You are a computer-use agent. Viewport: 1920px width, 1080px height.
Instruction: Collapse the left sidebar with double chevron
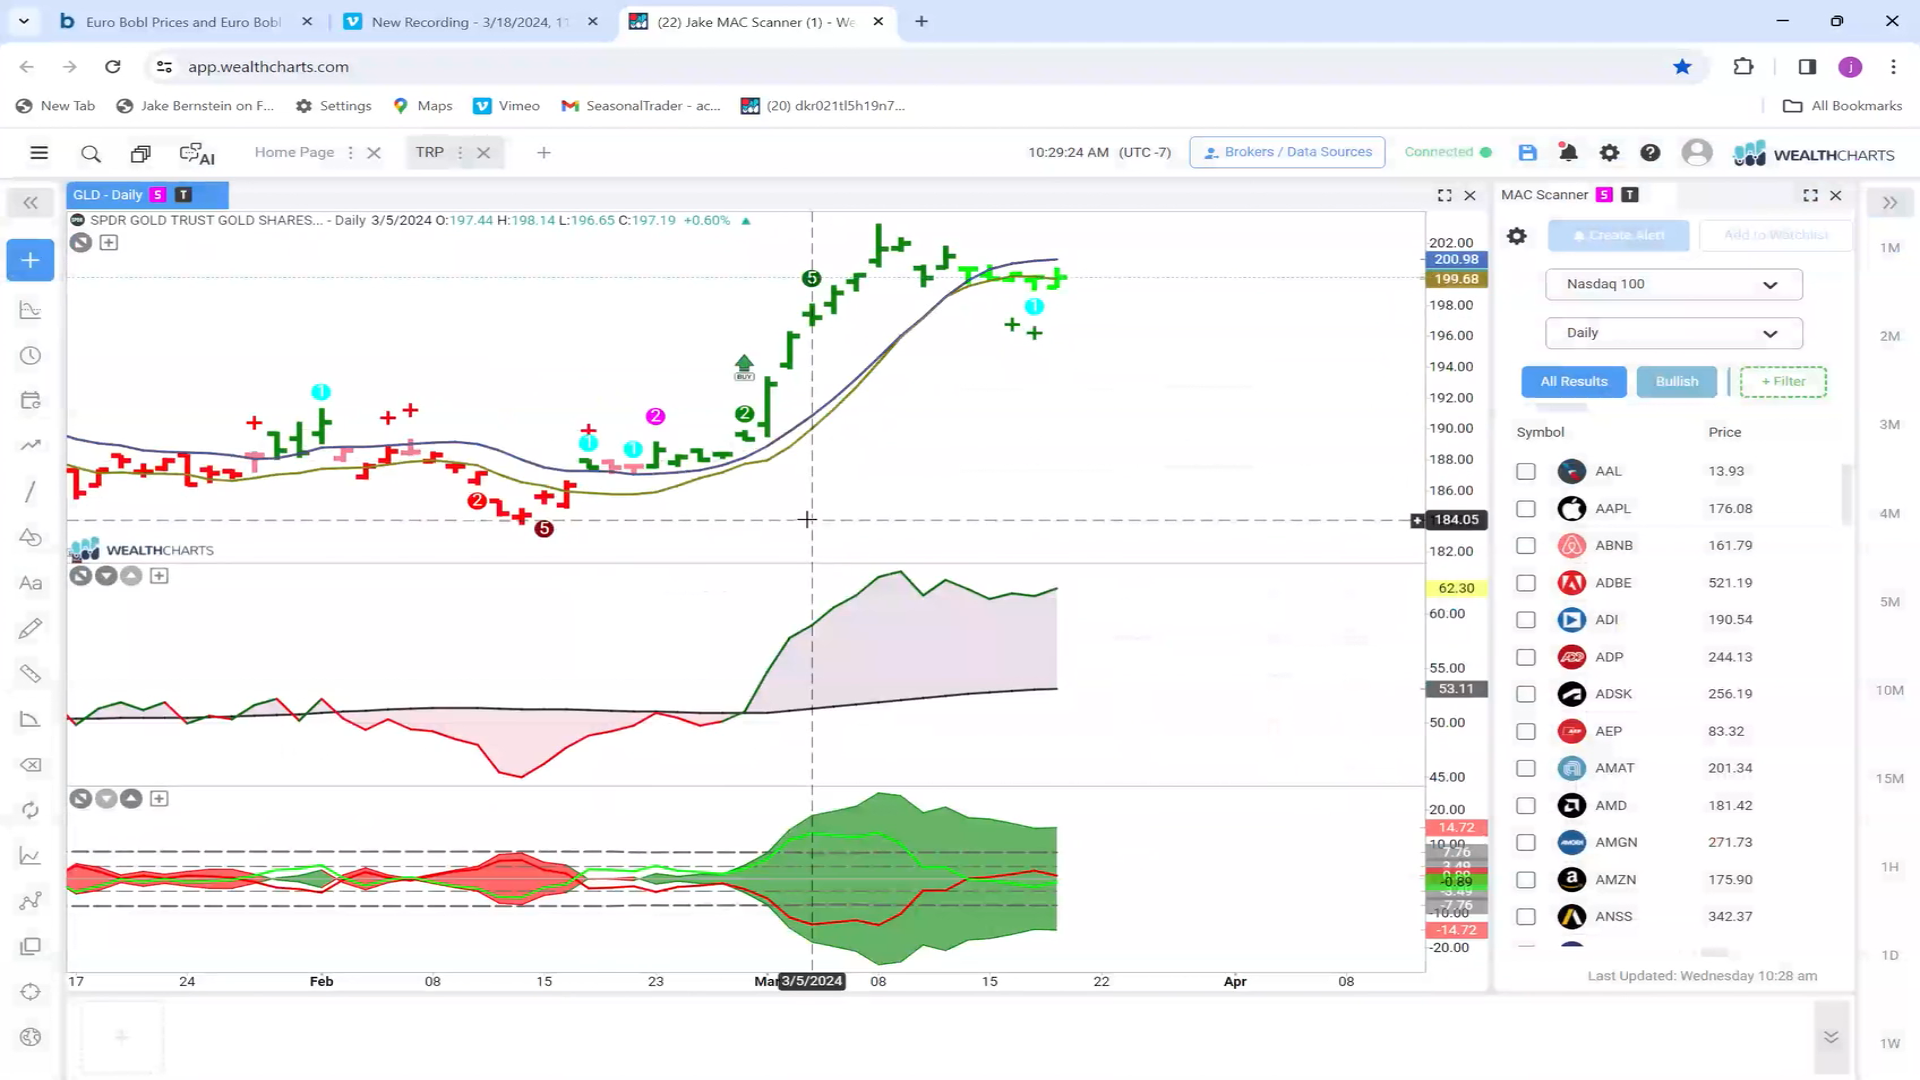coord(30,203)
